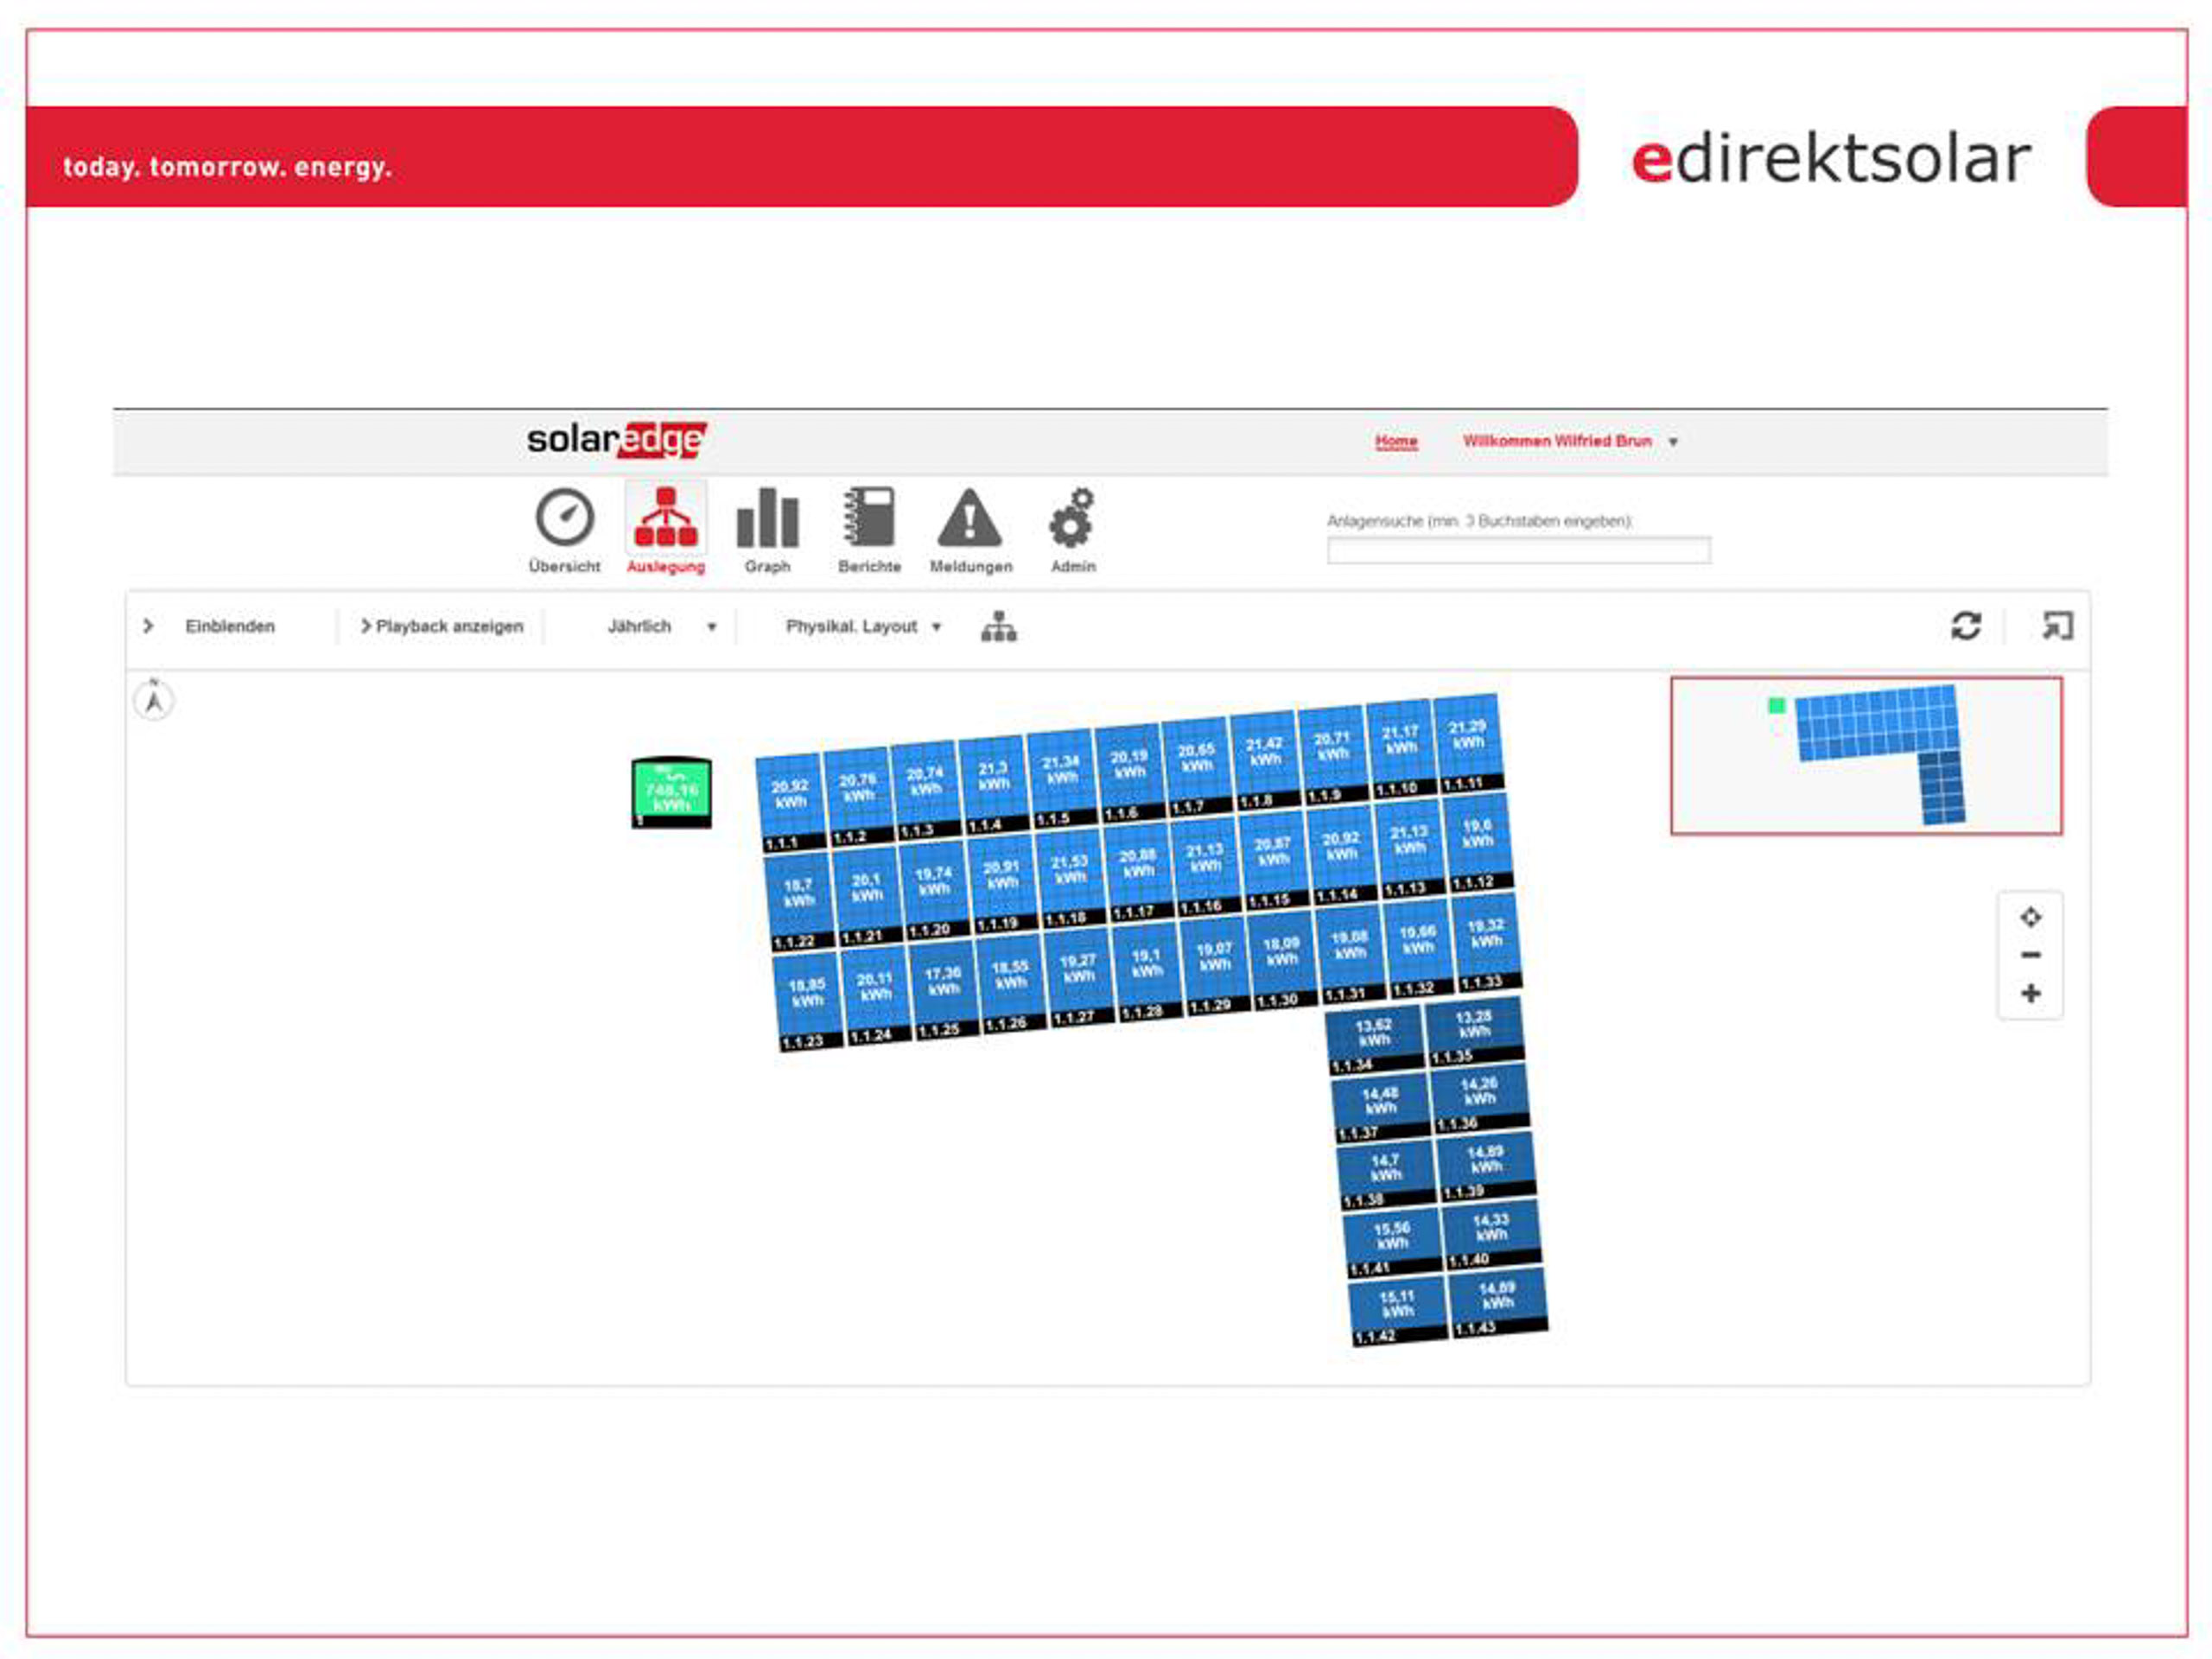Image resolution: width=2212 pixels, height=1659 pixels.
Task: Click the north compass icon
Action: coord(153,700)
